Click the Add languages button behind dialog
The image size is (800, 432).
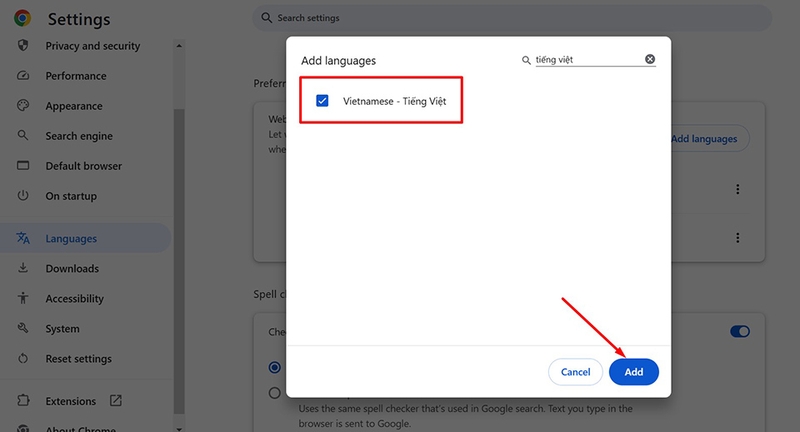coord(710,138)
